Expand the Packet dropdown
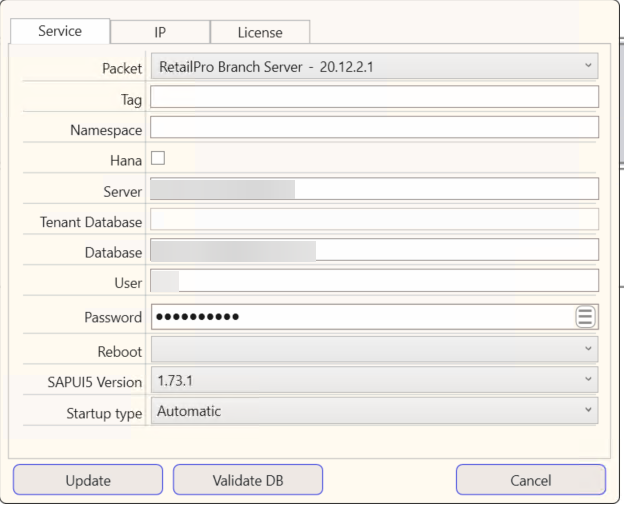 [374, 67]
